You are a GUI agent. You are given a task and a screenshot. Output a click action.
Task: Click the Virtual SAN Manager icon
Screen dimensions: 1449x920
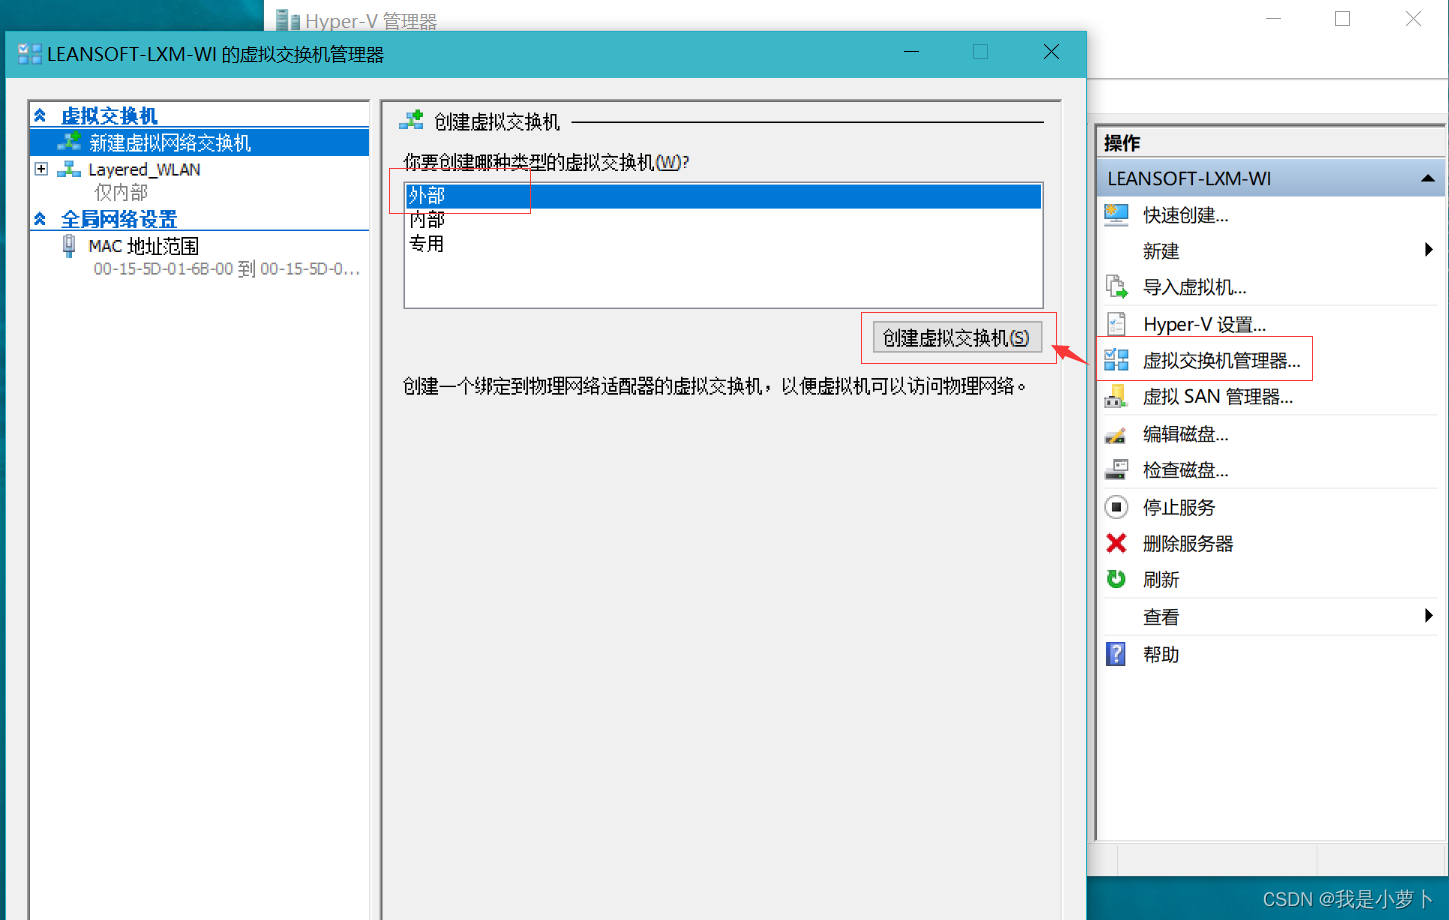pos(1116,397)
